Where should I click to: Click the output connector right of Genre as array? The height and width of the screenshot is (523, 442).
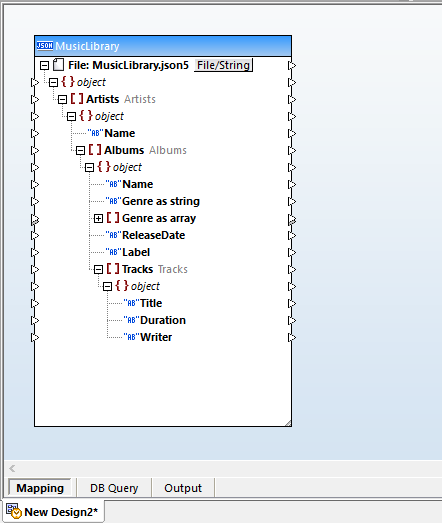pos(292,219)
